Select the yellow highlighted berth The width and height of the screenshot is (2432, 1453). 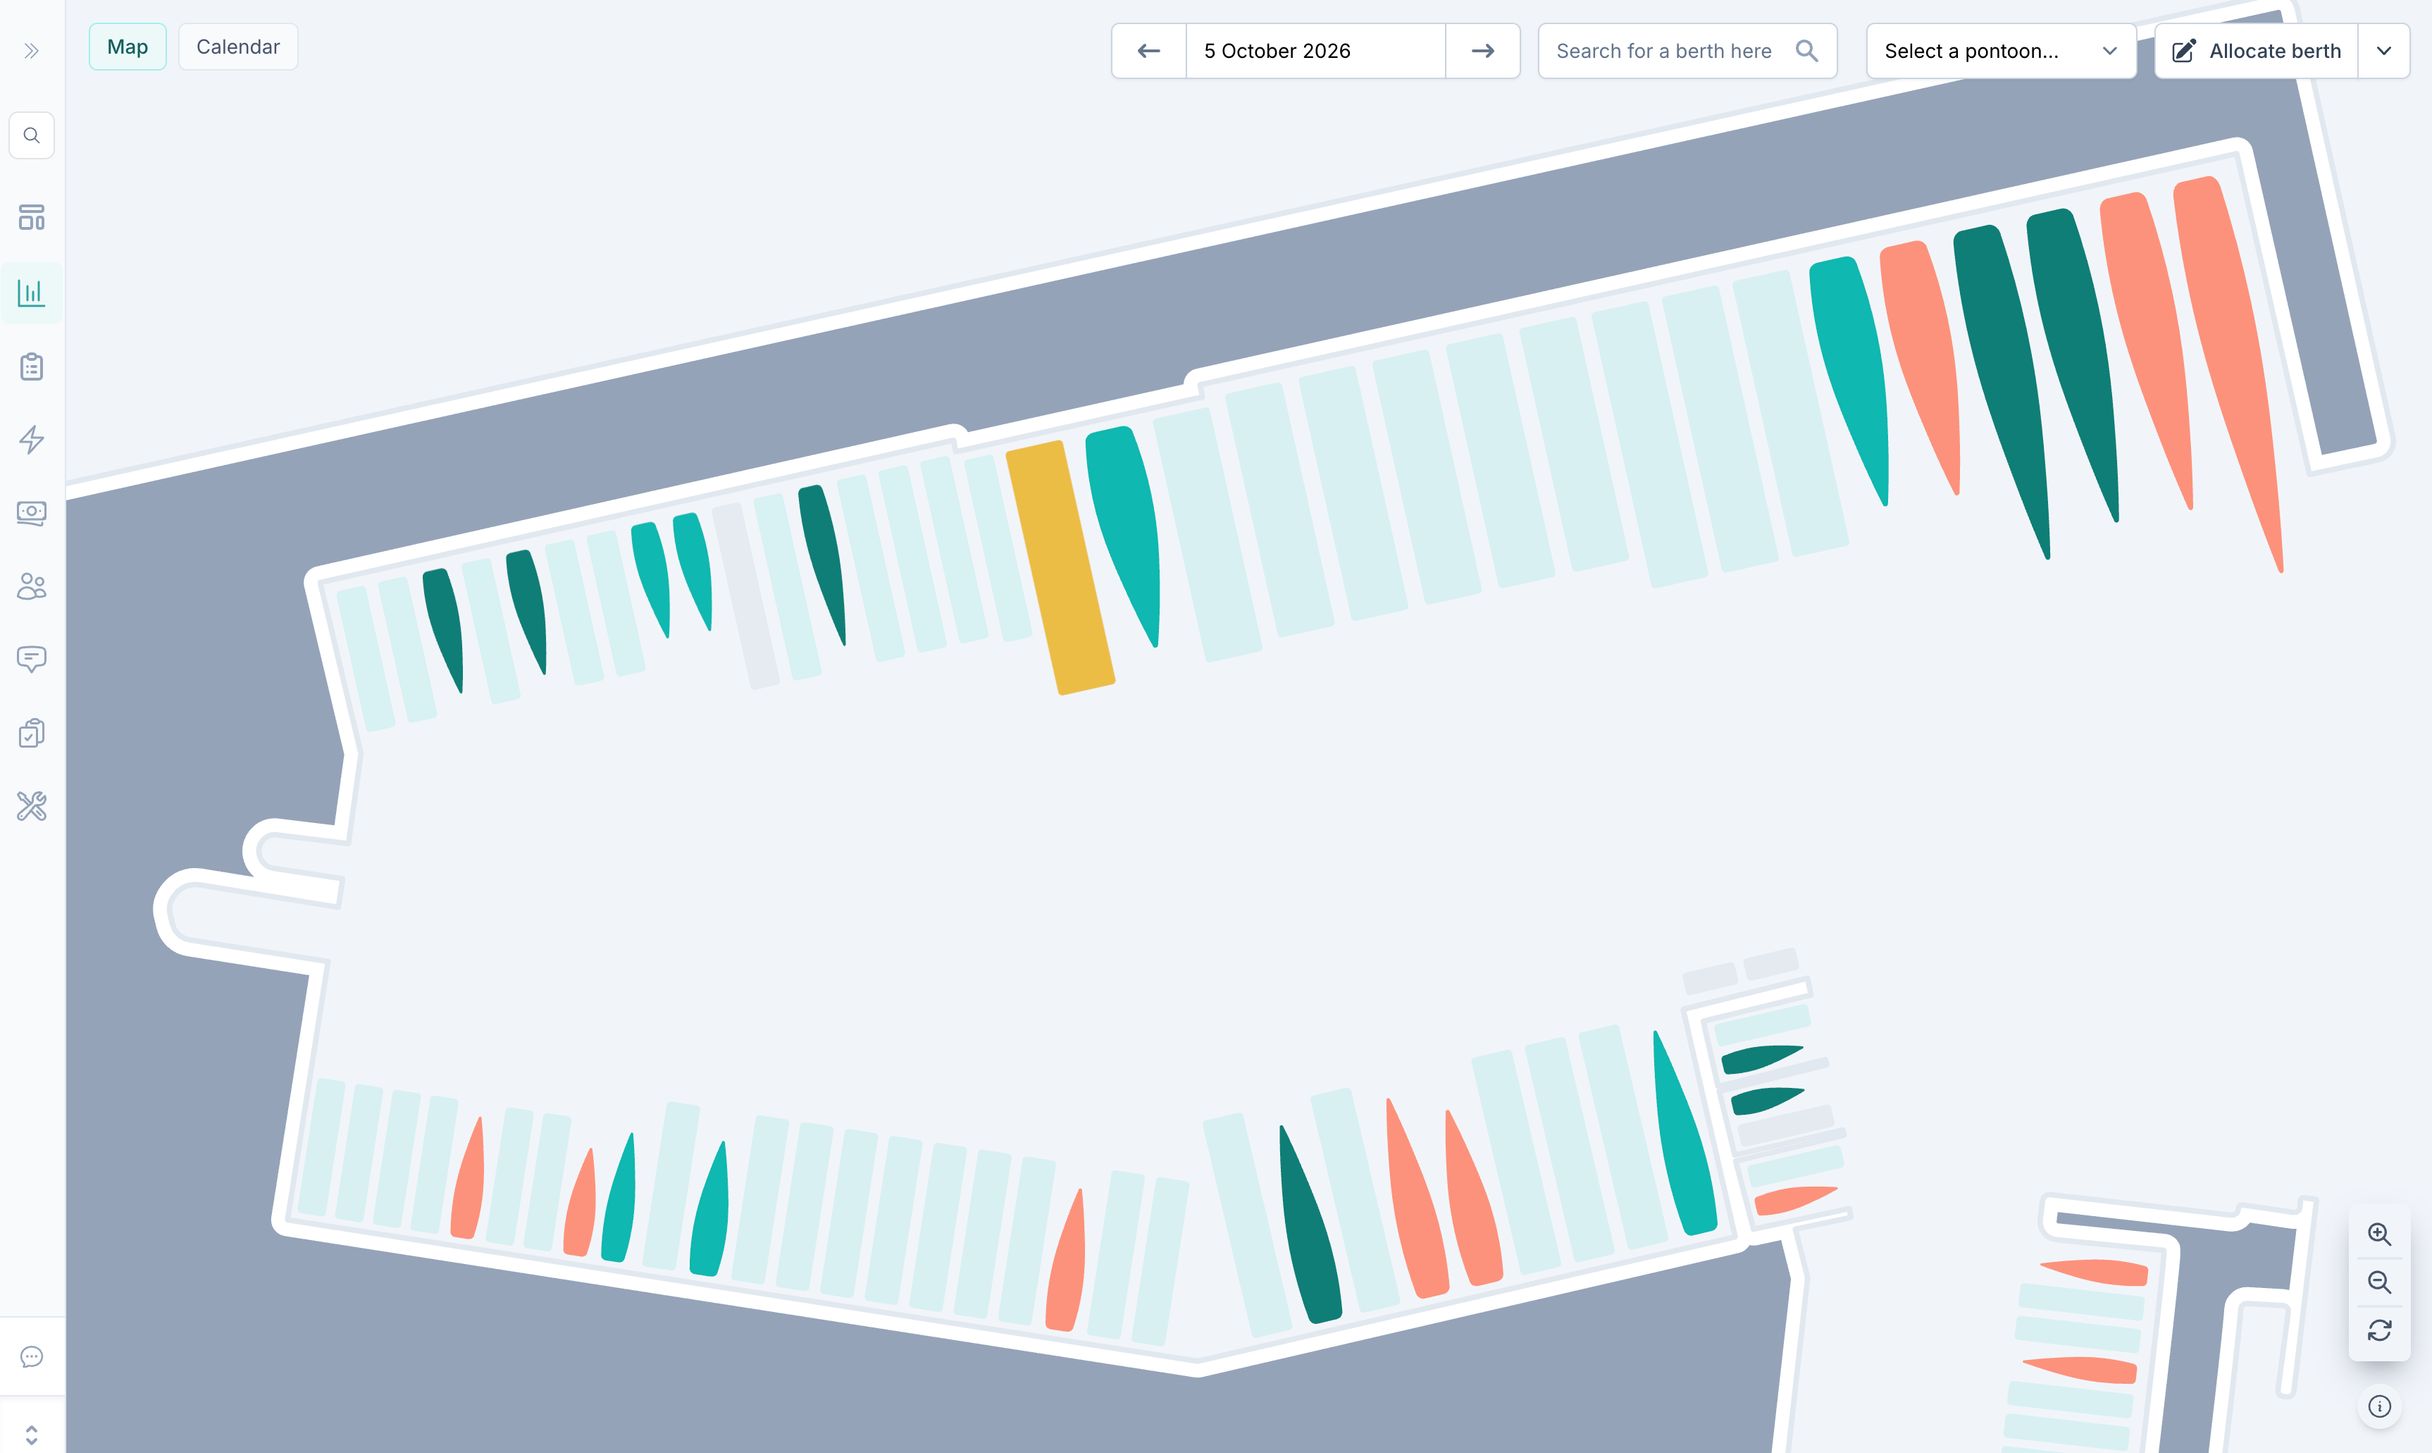click(x=1060, y=568)
